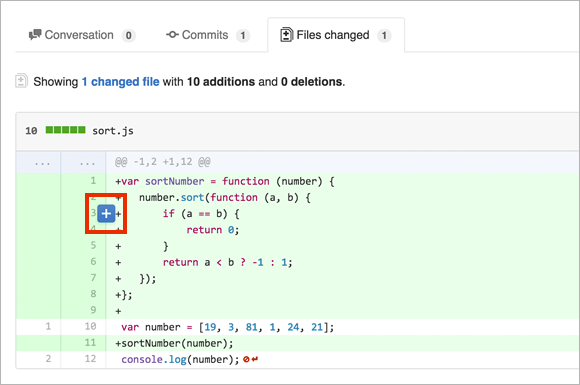
Task: Click the Files changed diff icon
Action: pos(286,35)
